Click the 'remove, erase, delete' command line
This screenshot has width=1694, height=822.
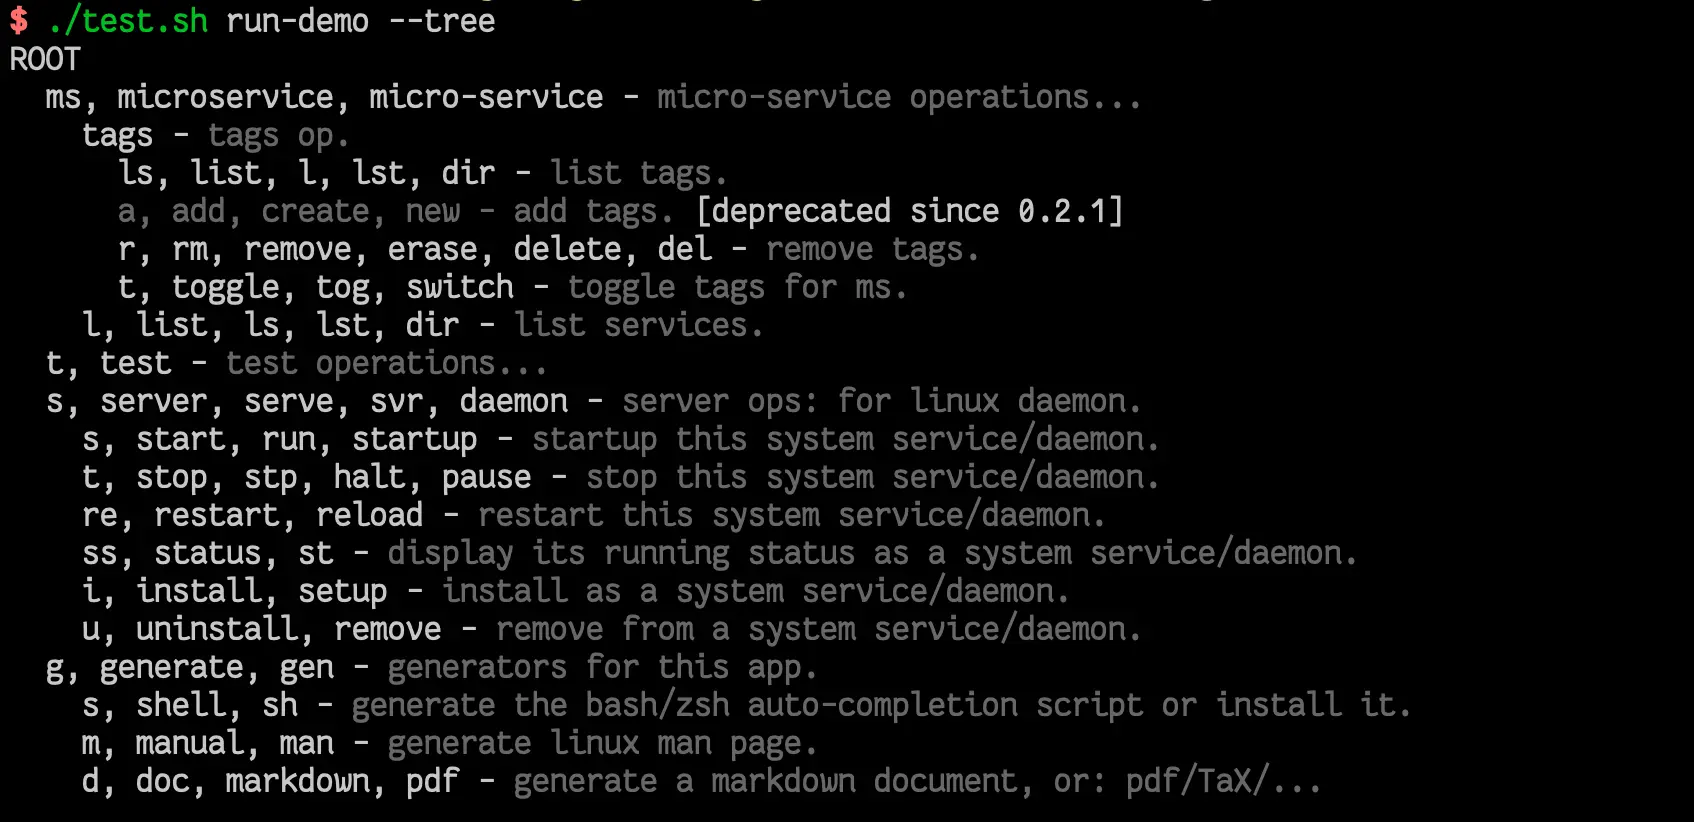[548, 249]
